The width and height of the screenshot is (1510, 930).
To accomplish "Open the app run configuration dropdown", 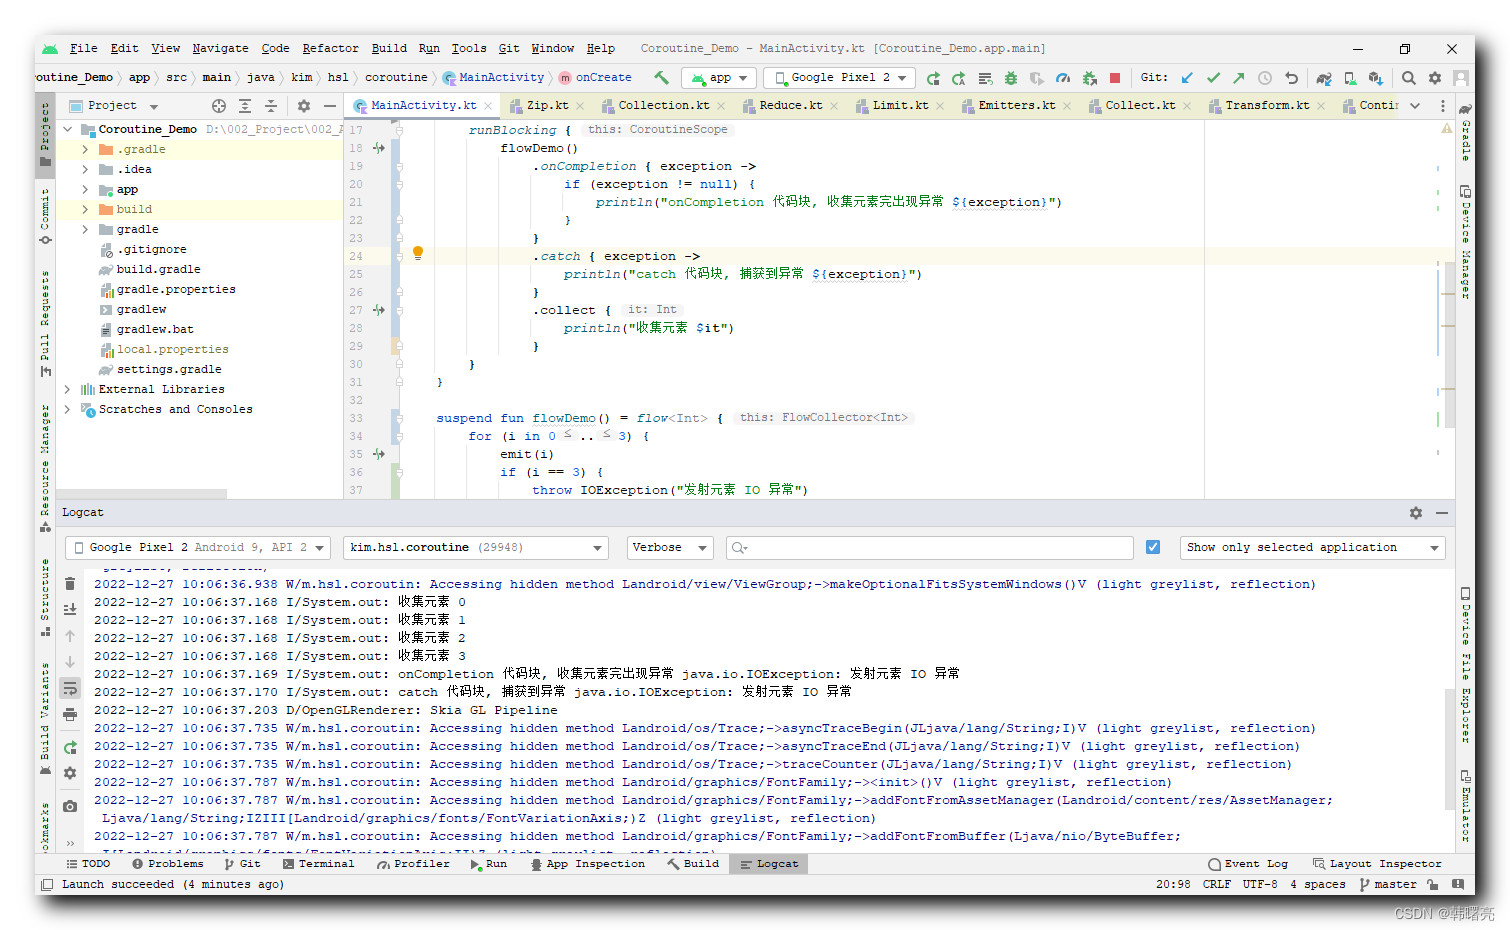I will coord(719,78).
